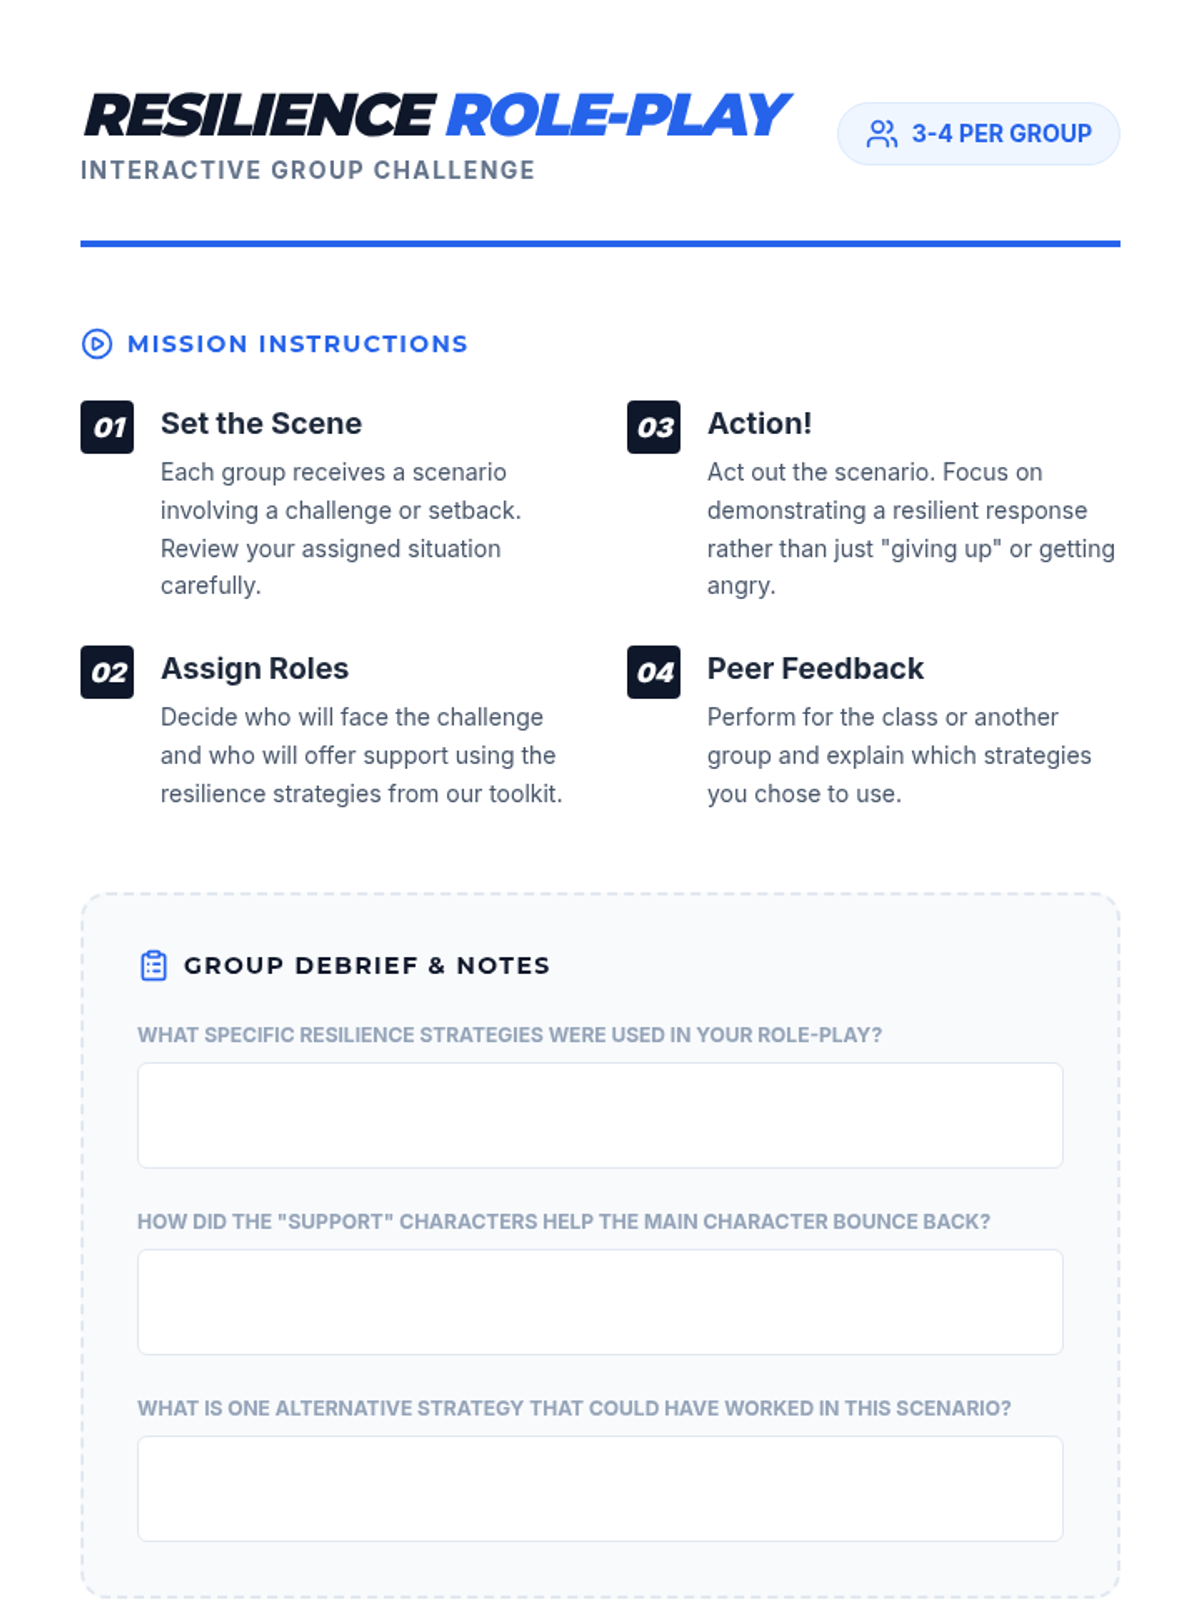Click into the alternative strategy answer box
Image resolution: width=1200 pixels, height=1600 pixels.
(x=600, y=1489)
